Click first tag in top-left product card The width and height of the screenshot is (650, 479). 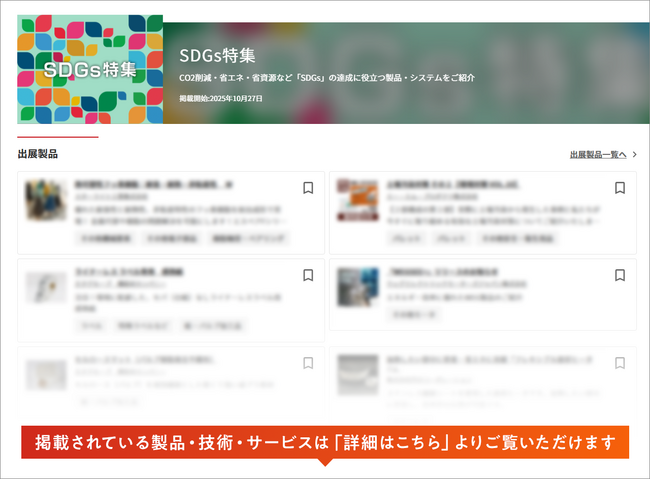pos(104,239)
